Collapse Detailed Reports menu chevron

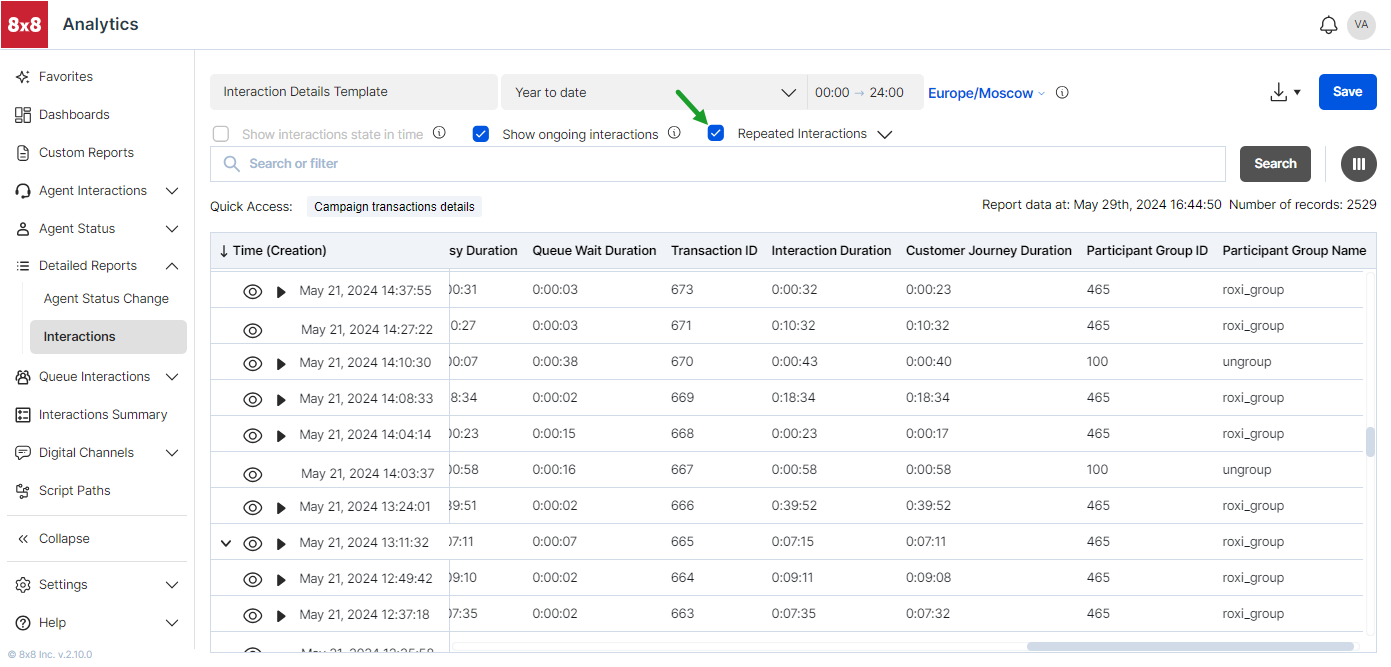172,266
